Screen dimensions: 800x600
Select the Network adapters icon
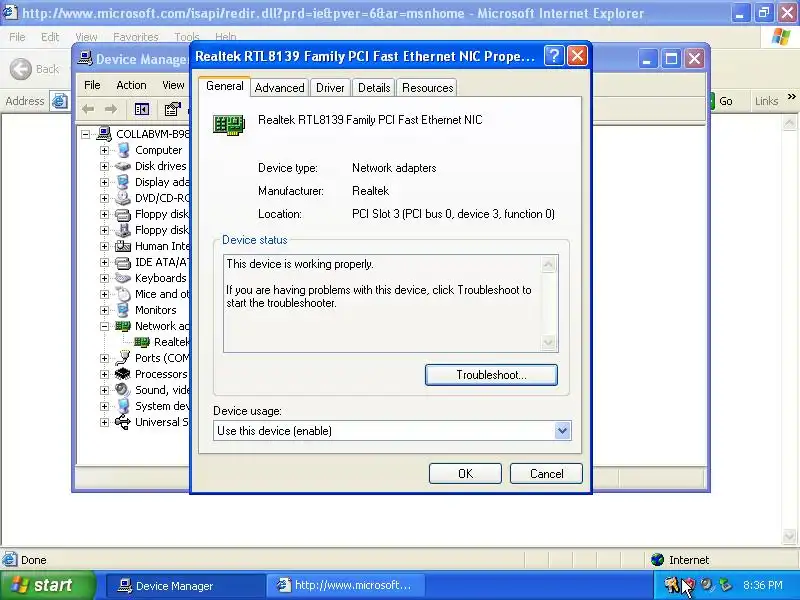(x=123, y=326)
